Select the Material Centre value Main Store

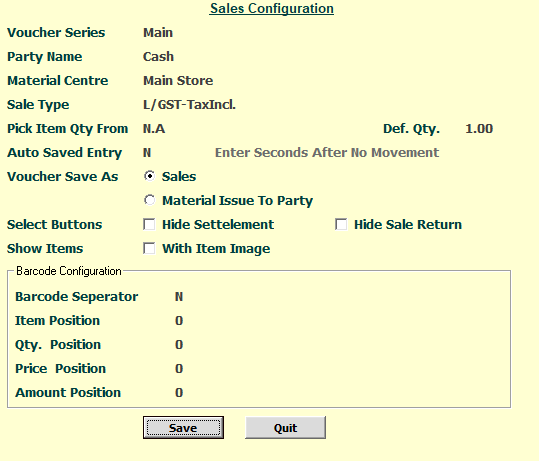(178, 81)
